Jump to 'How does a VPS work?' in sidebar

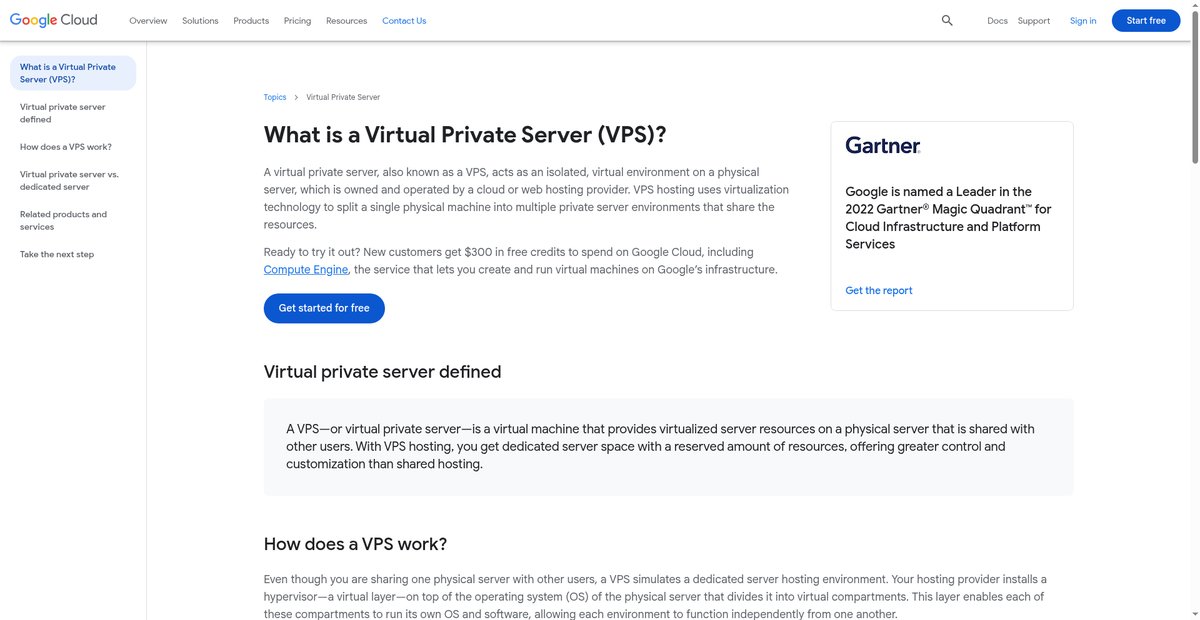coord(66,147)
